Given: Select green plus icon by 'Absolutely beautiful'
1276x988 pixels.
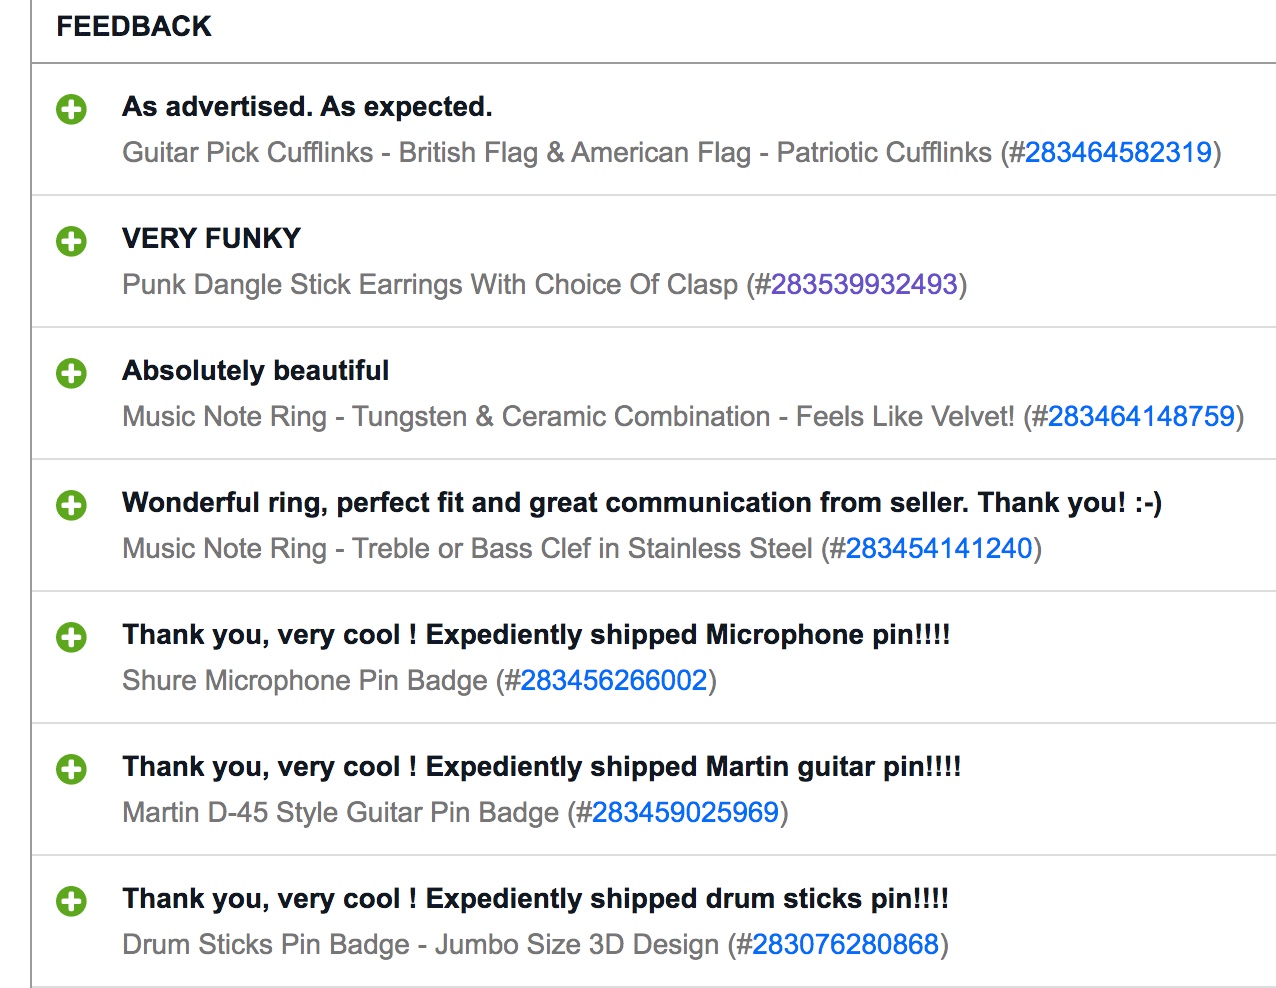Looking at the screenshot, I should tap(71, 373).
